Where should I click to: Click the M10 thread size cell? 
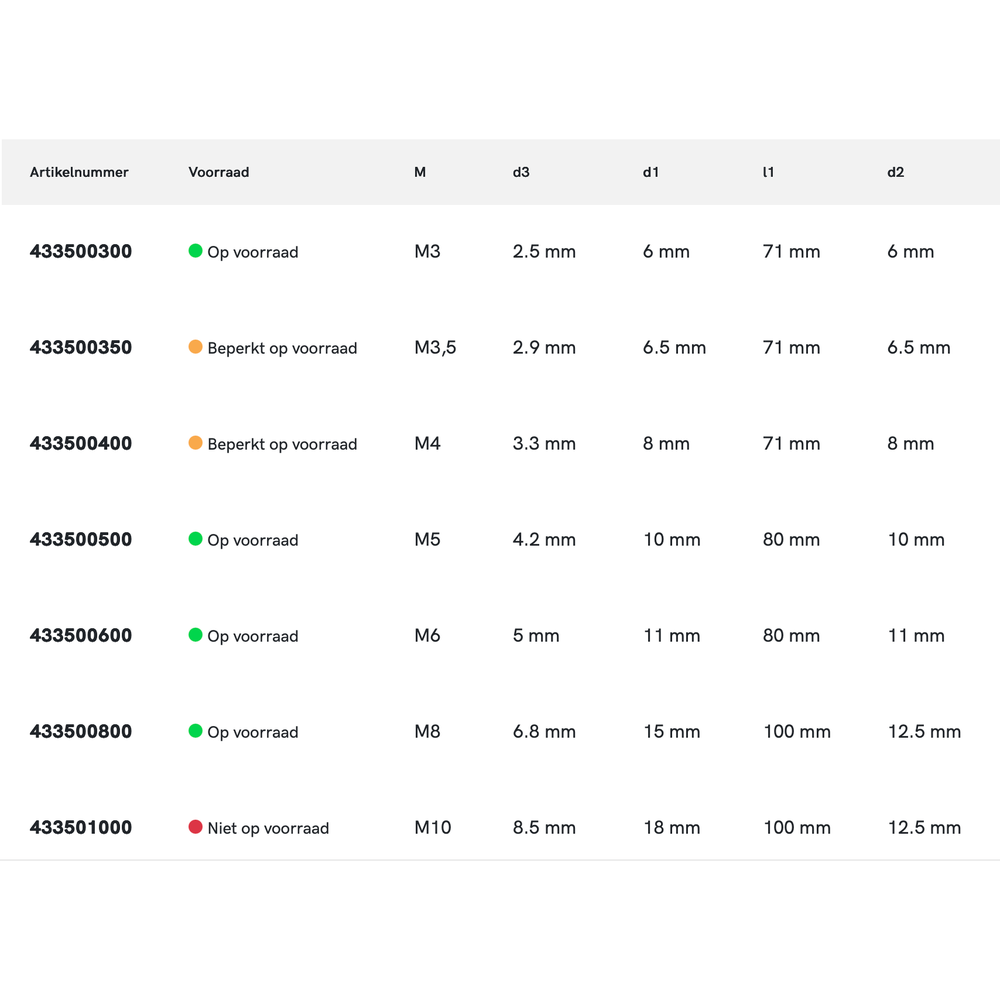433,828
